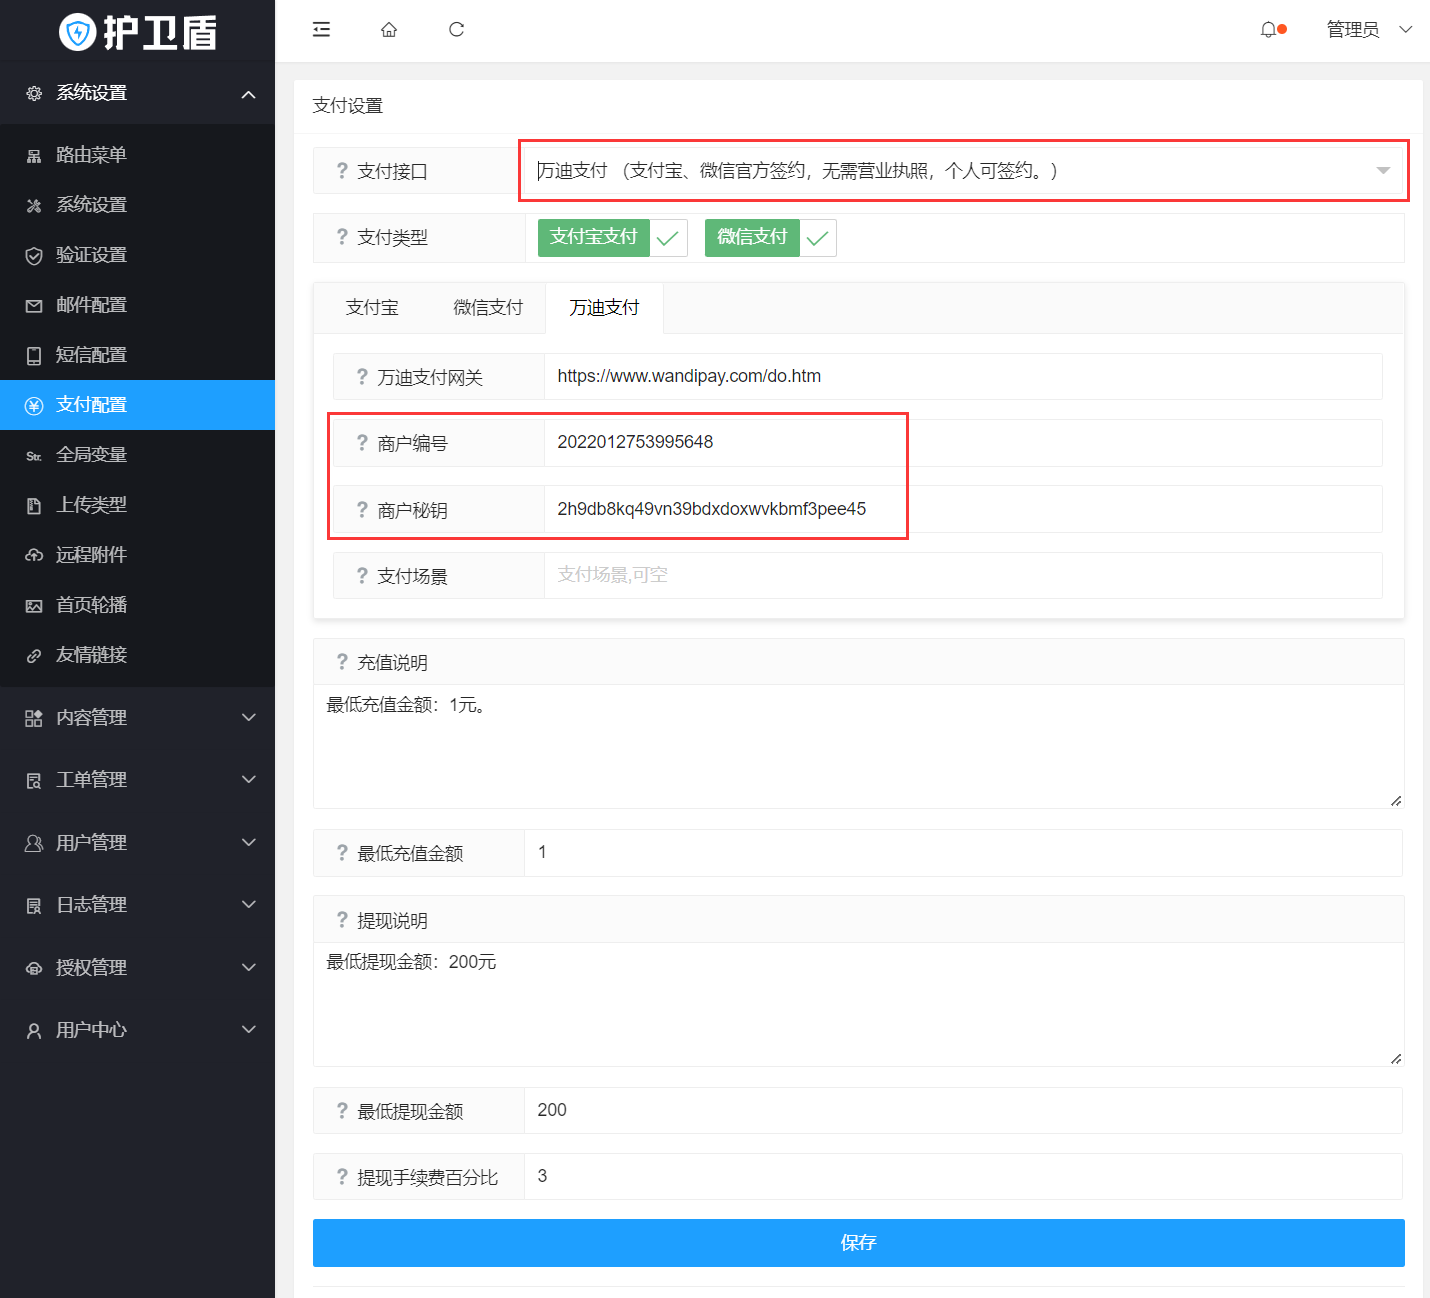Screen dimensions: 1430x1298
Task: Switch to the 支付宝 tab
Action: [x=372, y=308]
